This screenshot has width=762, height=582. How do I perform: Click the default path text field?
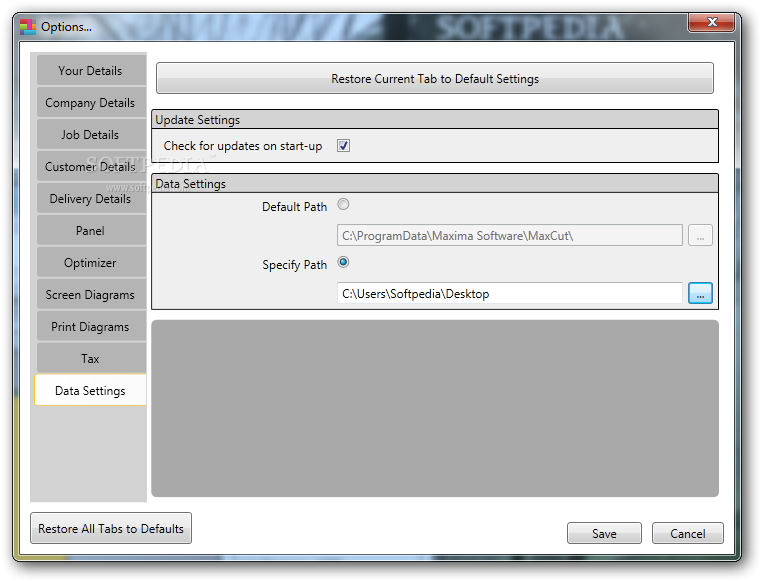pos(510,236)
